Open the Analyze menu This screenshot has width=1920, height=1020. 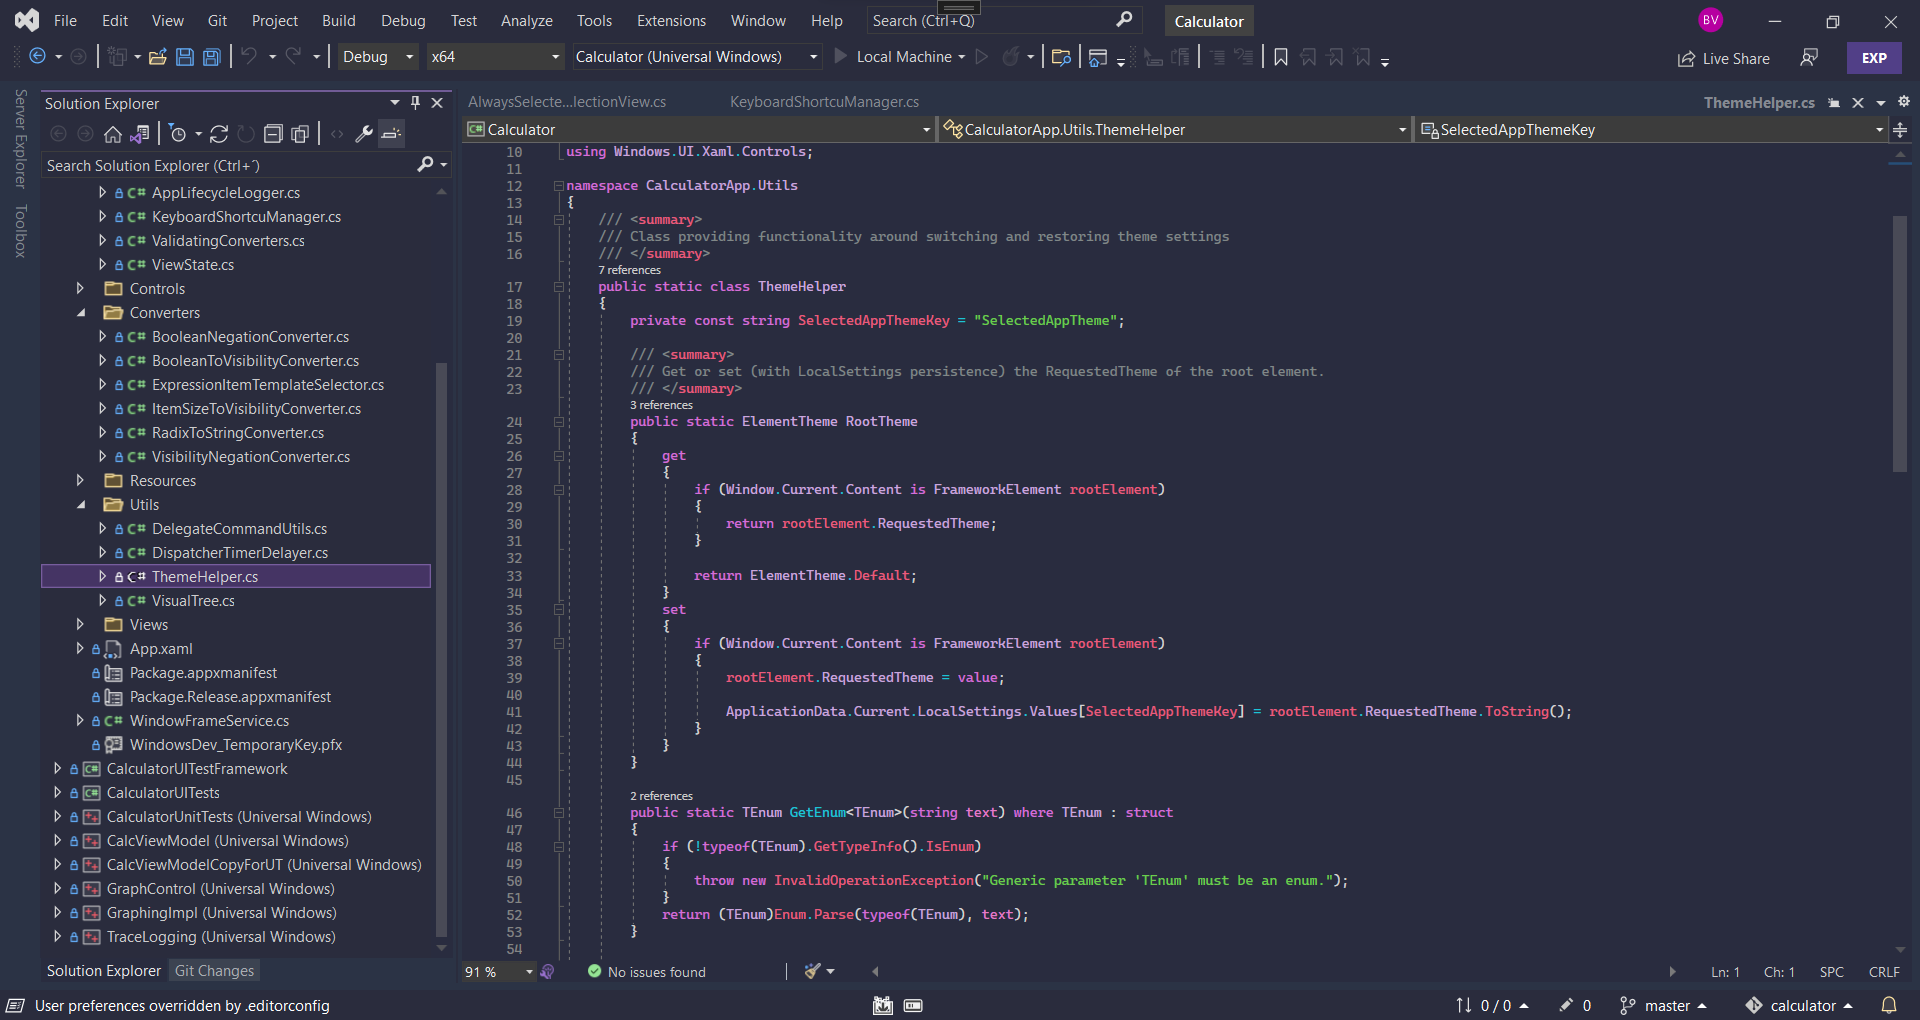pyautogui.click(x=526, y=20)
